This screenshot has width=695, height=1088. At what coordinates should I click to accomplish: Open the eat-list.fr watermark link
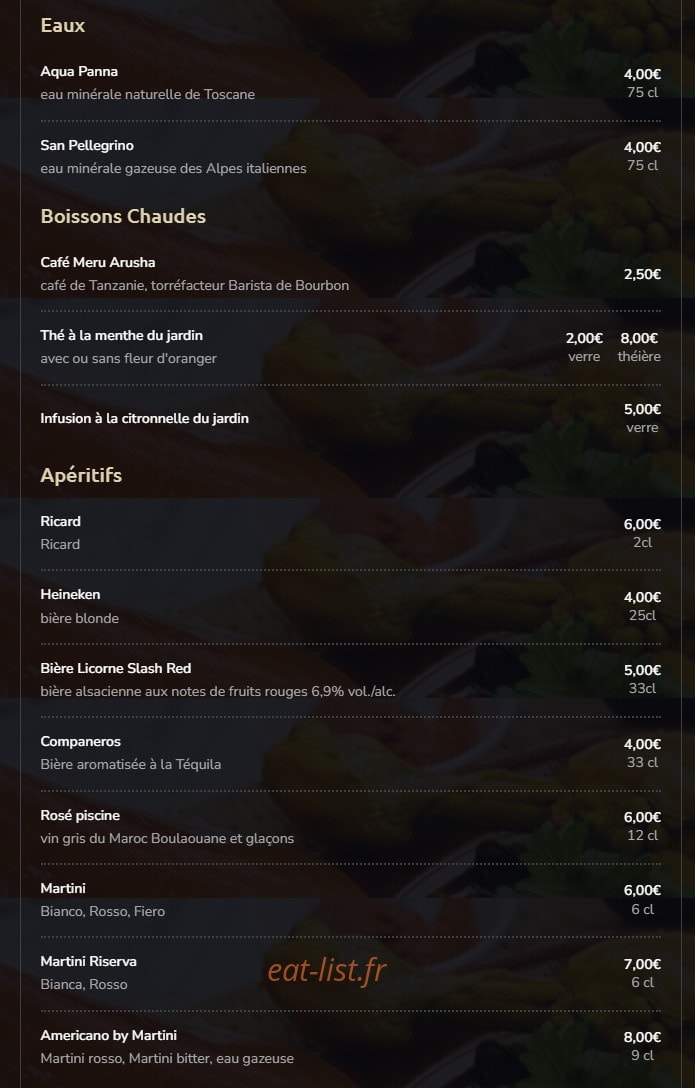(x=327, y=970)
